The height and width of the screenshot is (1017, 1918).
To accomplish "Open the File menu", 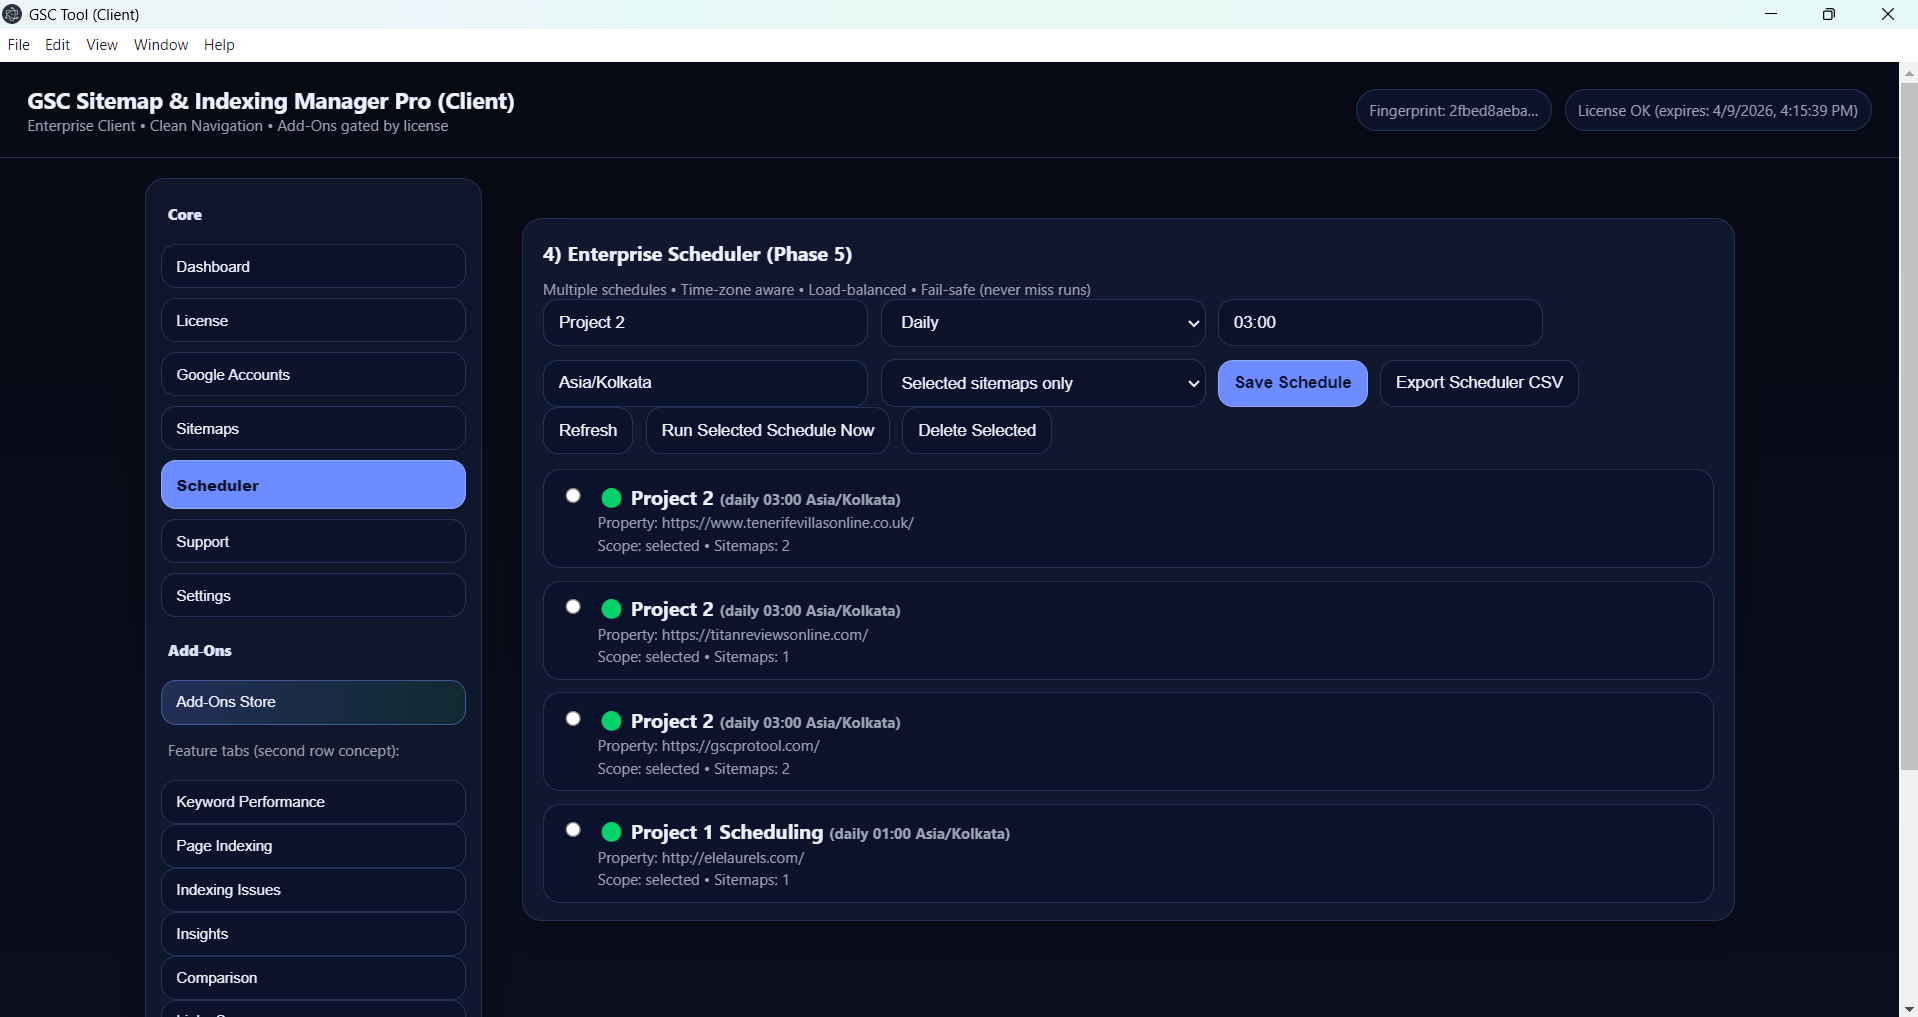I will point(18,45).
